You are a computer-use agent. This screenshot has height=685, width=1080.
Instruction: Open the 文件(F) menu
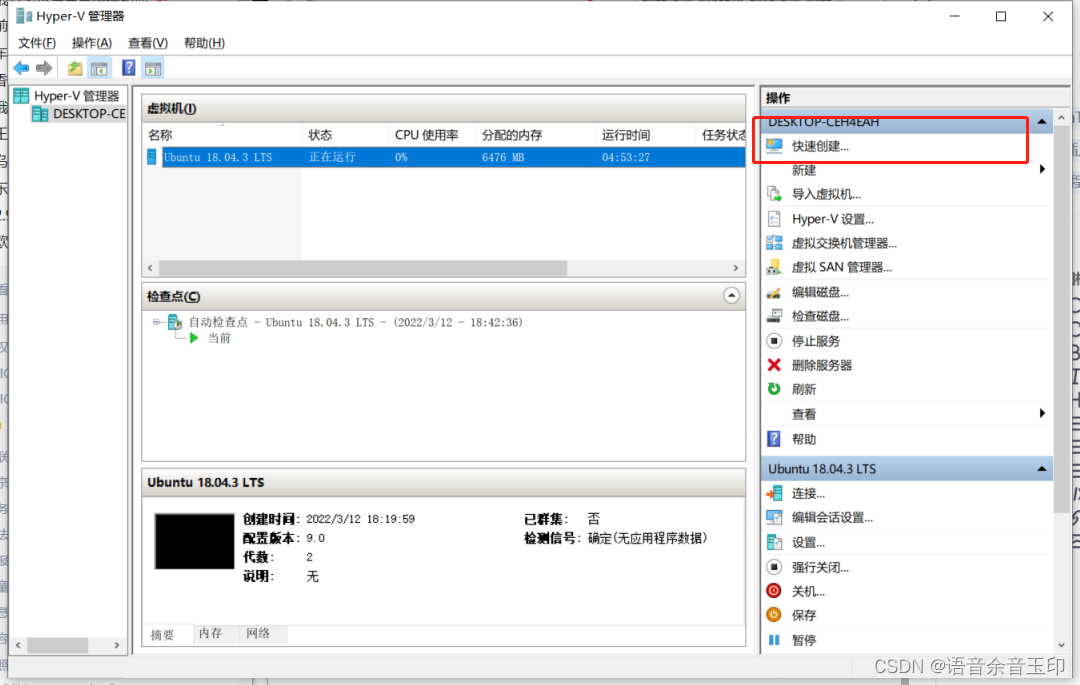coord(37,43)
